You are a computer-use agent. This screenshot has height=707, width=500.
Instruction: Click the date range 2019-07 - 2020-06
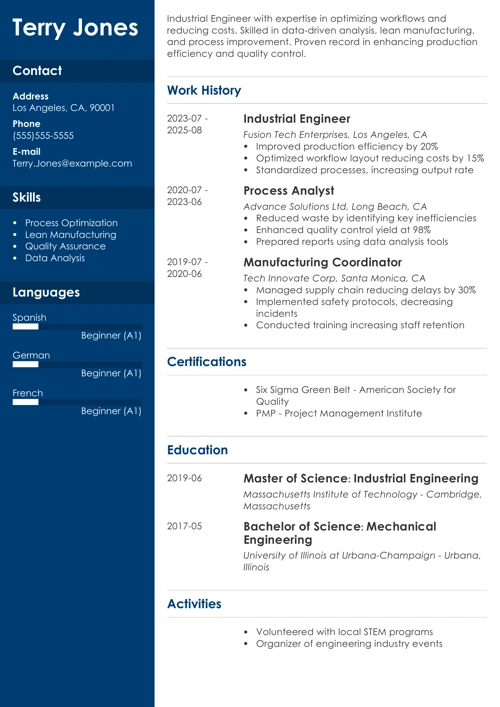(x=187, y=268)
